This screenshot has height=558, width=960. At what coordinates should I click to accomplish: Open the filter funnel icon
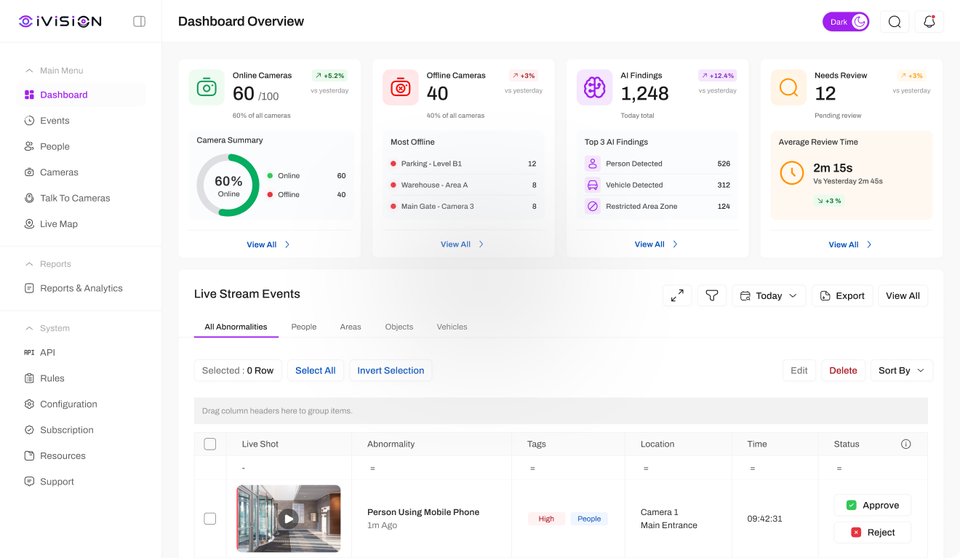coord(711,296)
